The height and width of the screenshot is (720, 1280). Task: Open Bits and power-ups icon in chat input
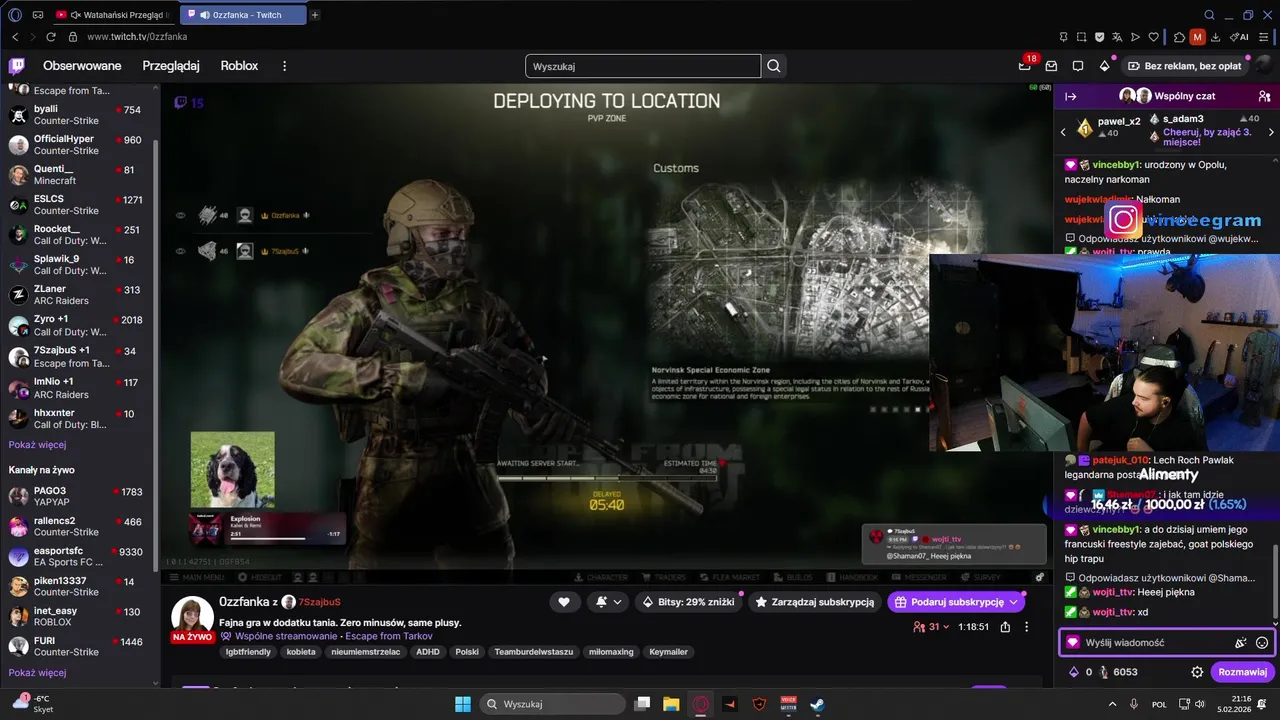click(x=1241, y=643)
